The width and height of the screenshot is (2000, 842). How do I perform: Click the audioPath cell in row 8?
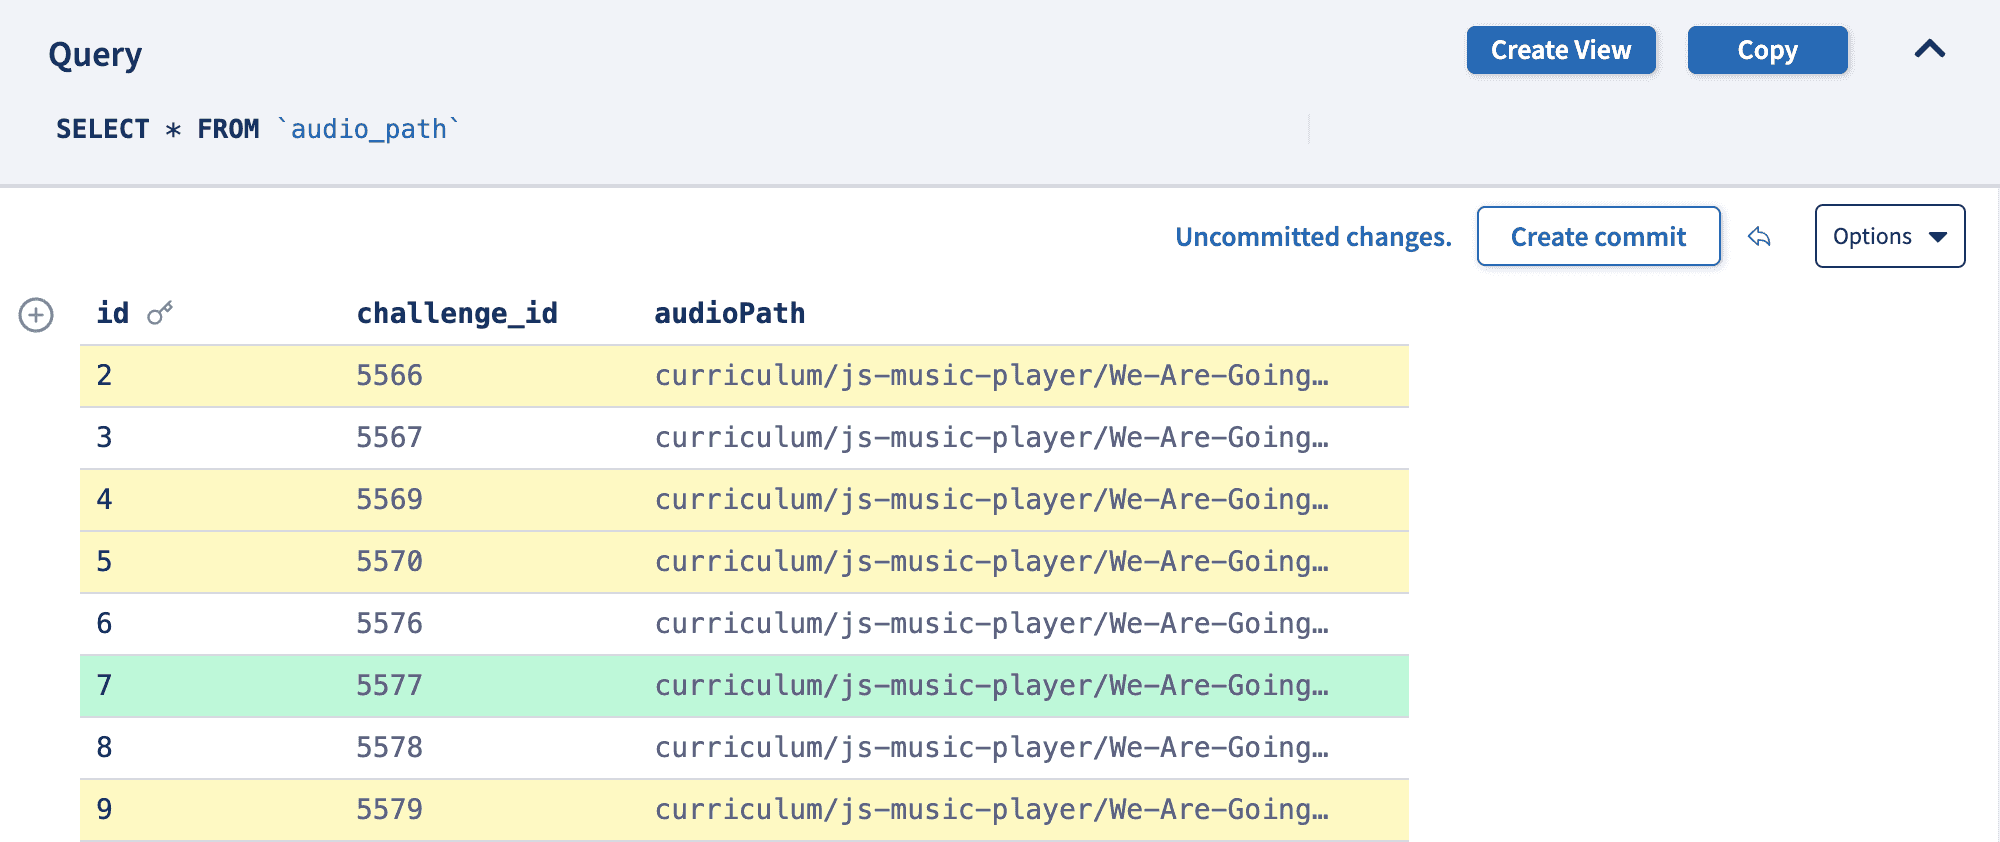pos(990,748)
